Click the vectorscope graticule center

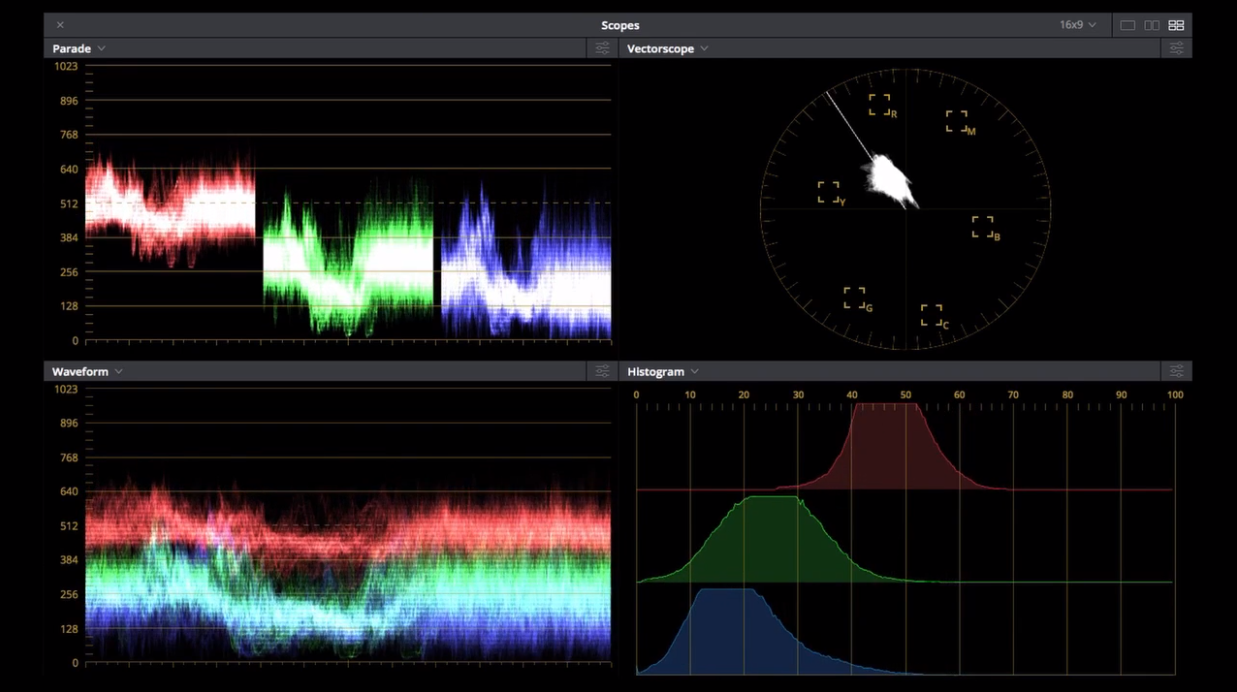tap(905, 208)
